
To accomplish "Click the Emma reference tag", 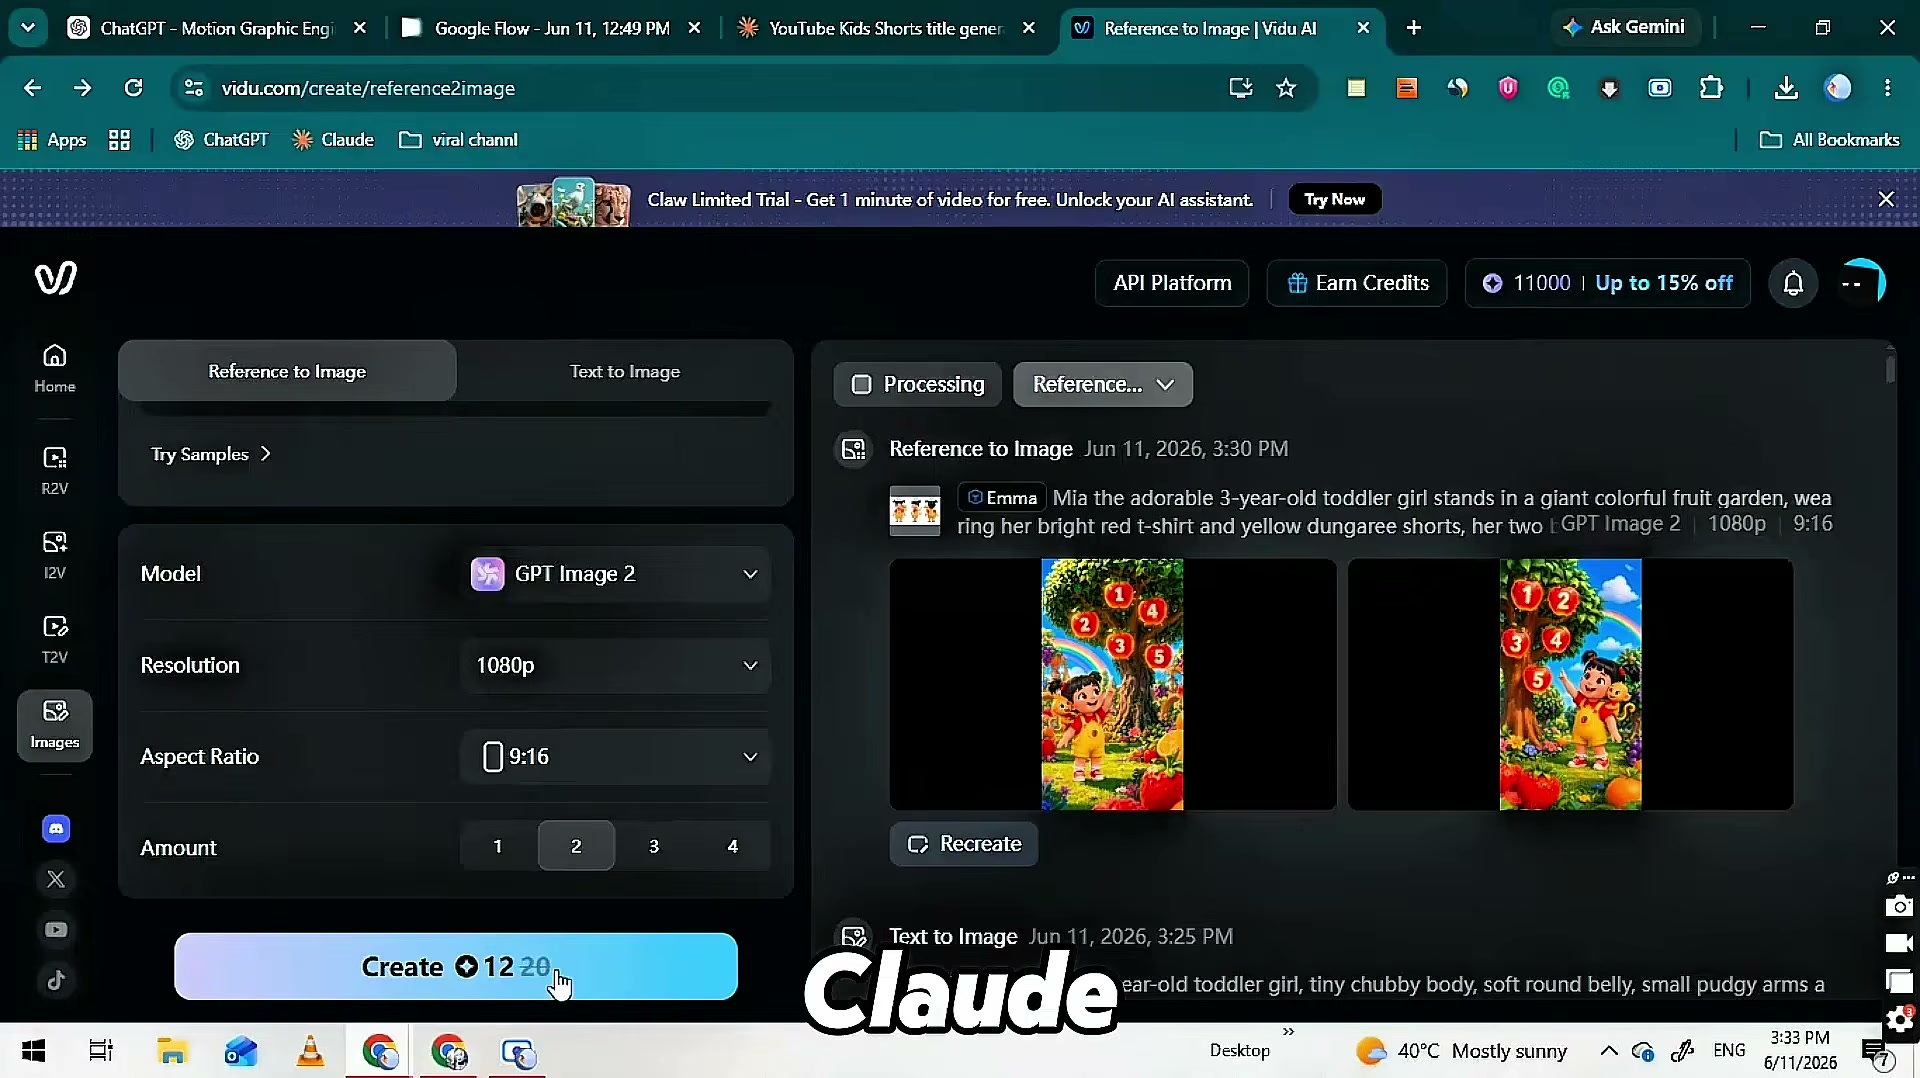I will [1002, 498].
